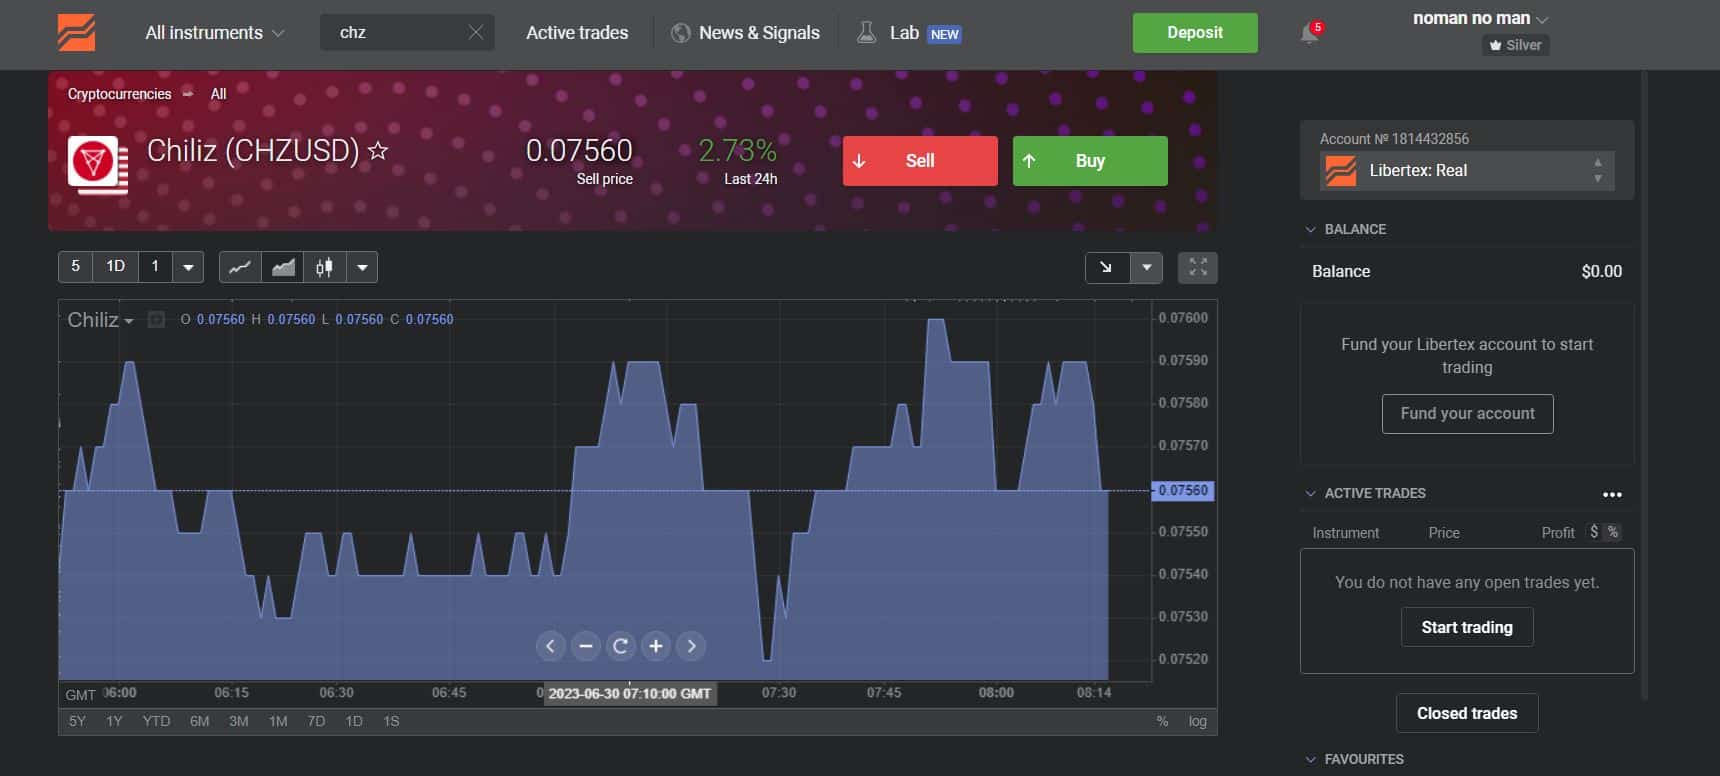Click the 0.07560 current price label on axis
Viewport: 1720px width, 776px height.
point(1184,491)
